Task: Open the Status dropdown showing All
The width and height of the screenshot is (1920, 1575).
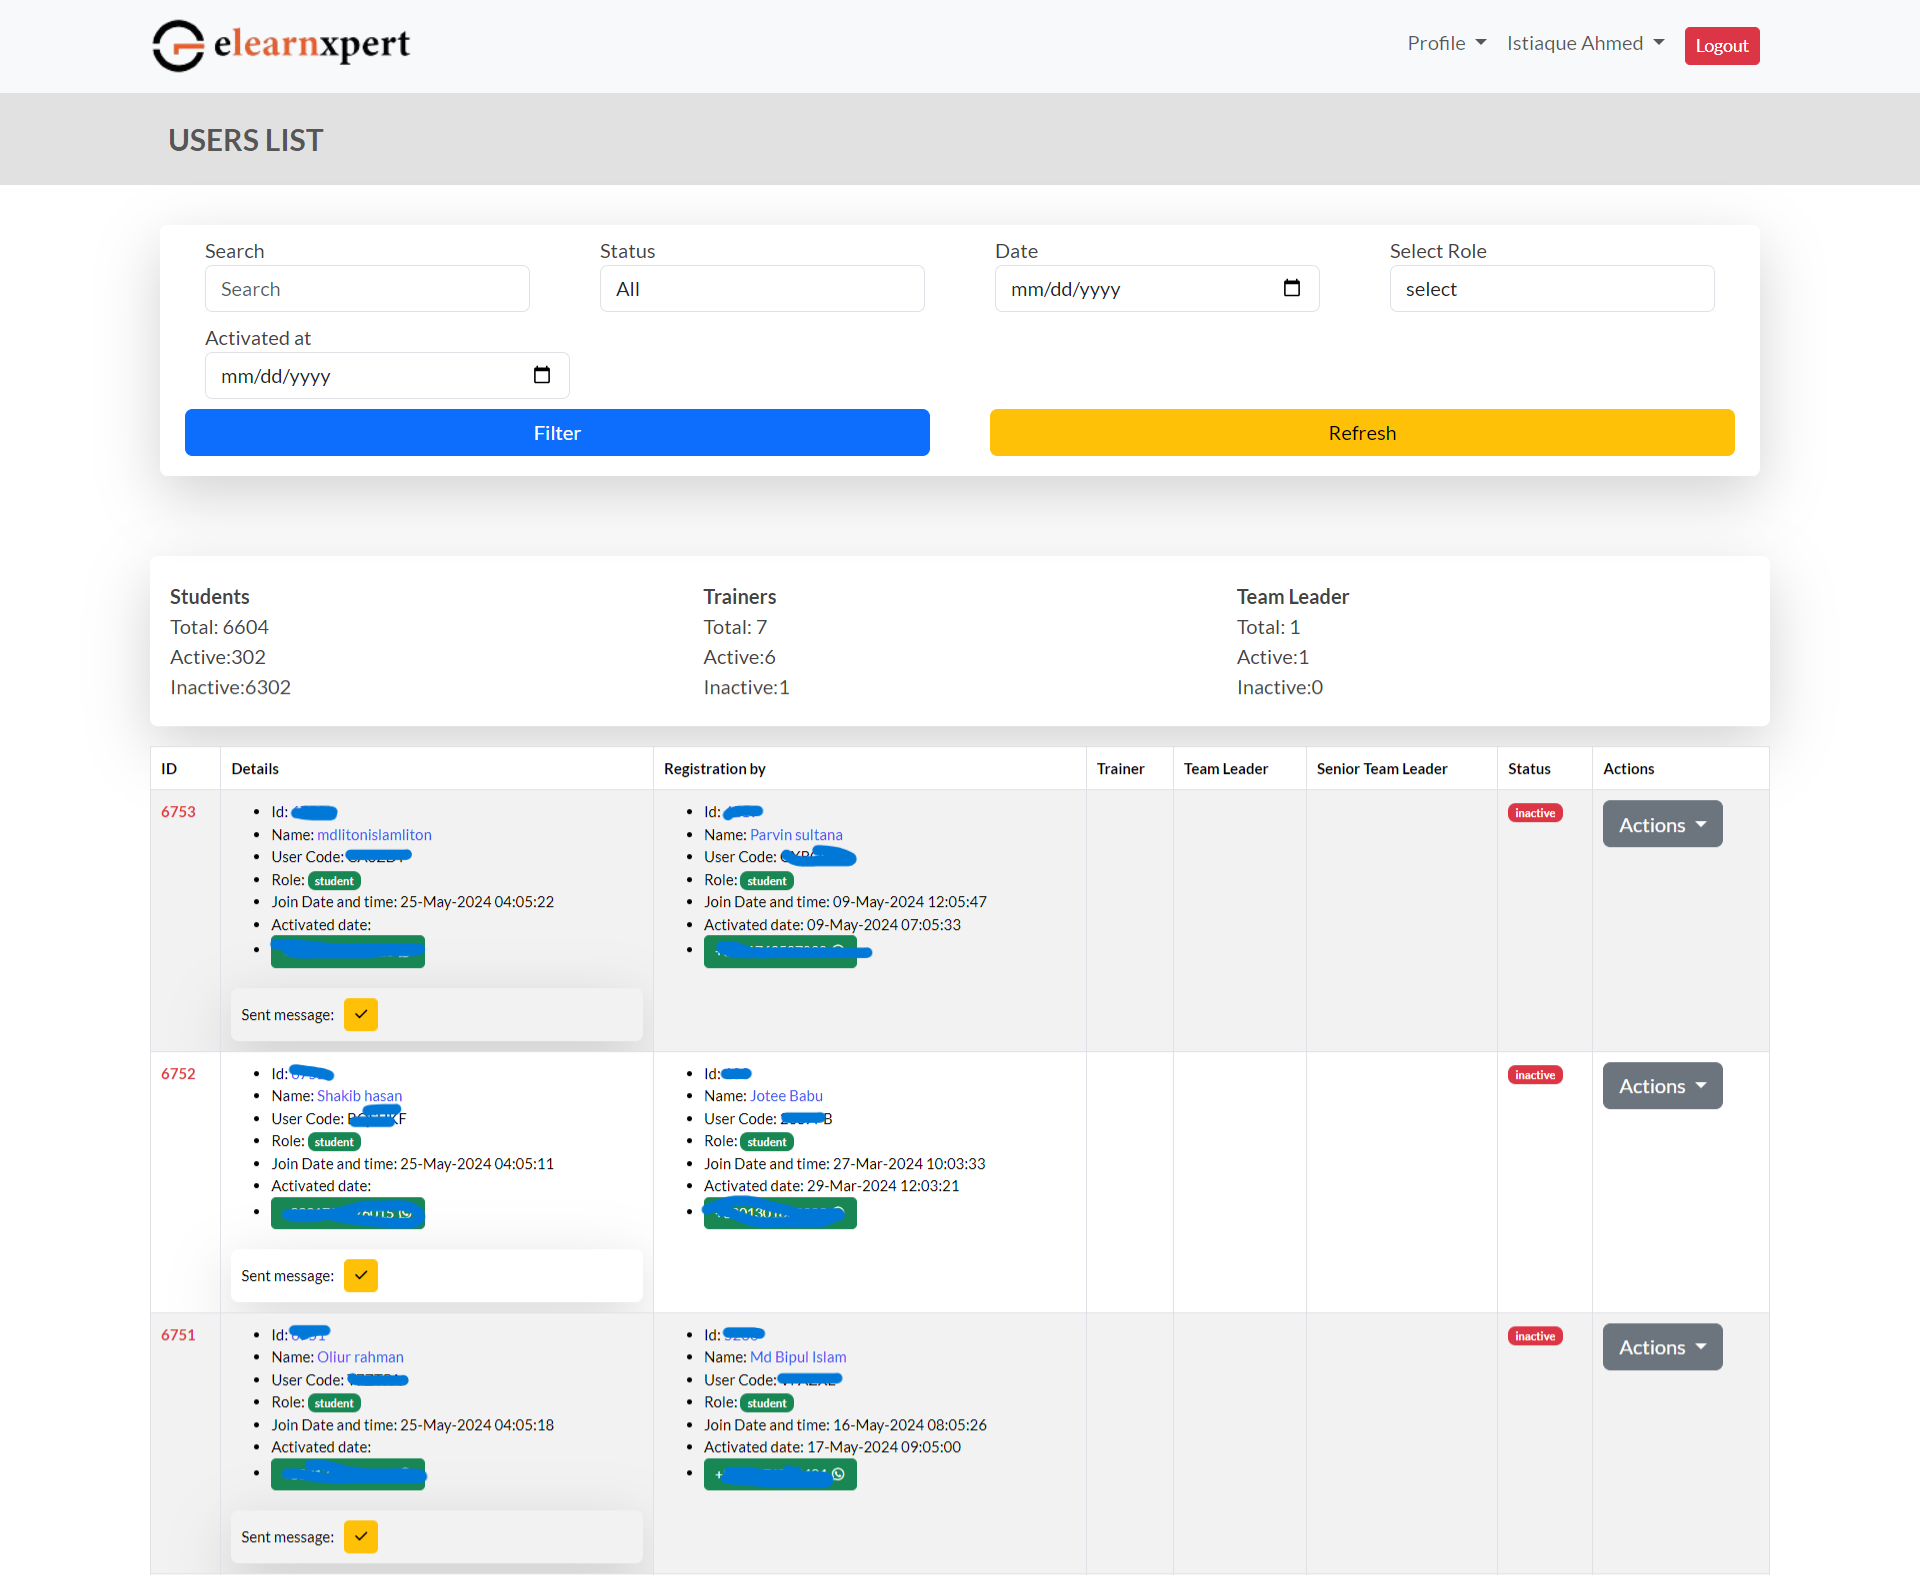Action: tap(761, 289)
